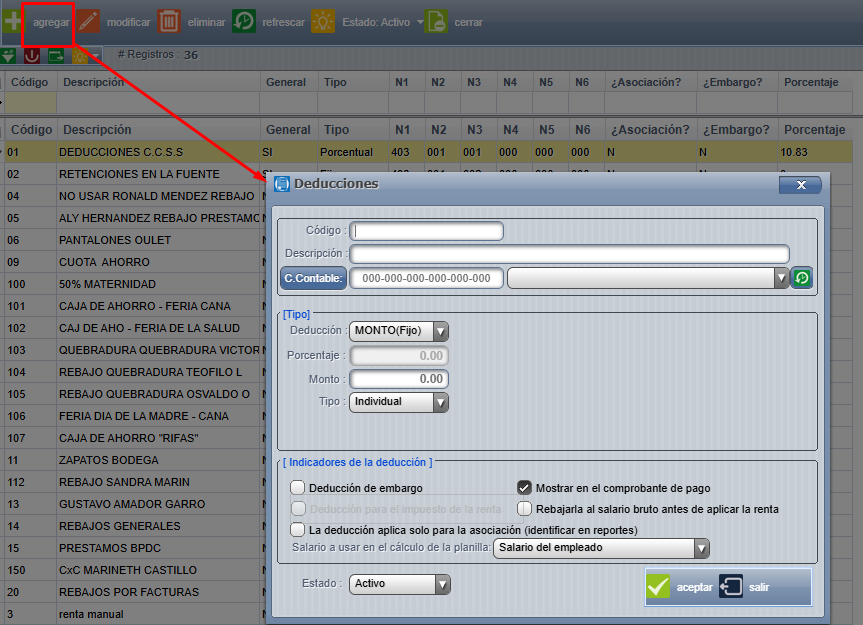The width and height of the screenshot is (863, 625).
Task: Click the green filter funnel icon
Action: 8,56
